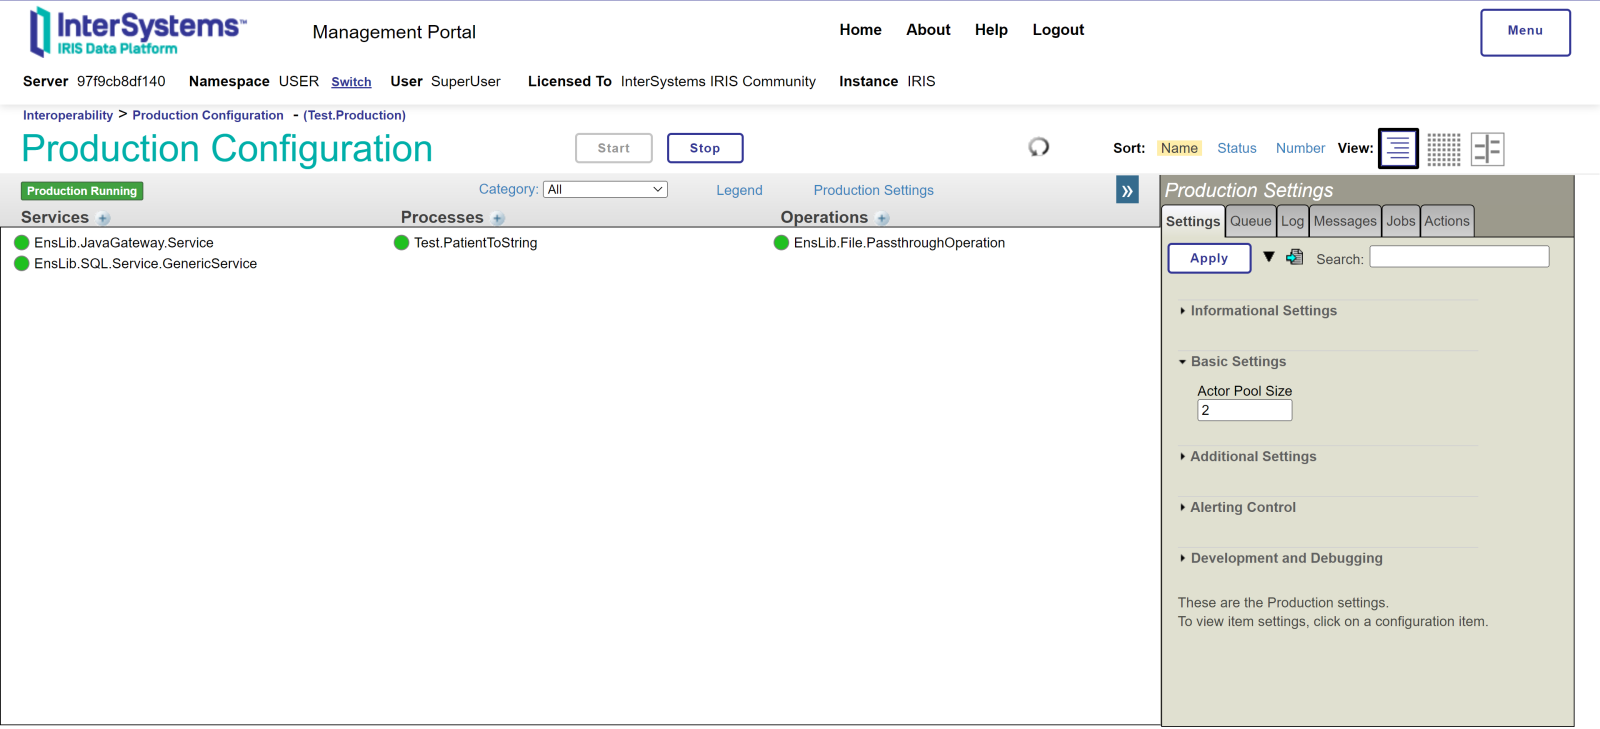Open the Queue tab
1600x729 pixels.
pyautogui.click(x=1250, y=221)
